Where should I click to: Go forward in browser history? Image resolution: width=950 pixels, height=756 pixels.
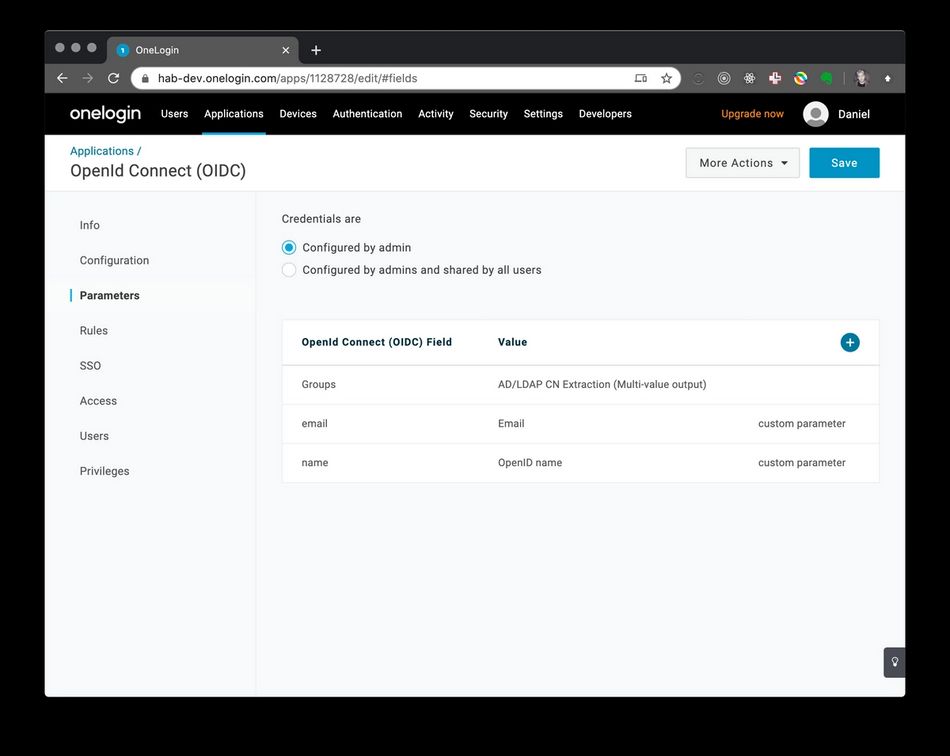(x=88, y=78)
